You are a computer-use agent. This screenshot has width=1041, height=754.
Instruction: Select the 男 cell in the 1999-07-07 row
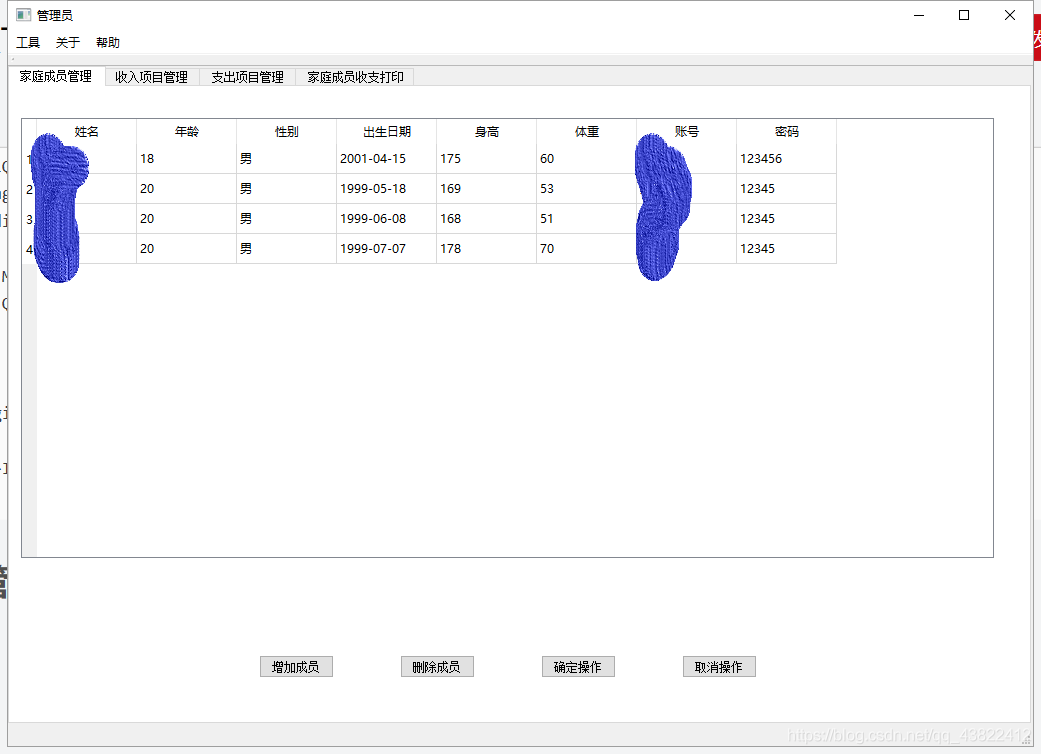click(287, 248)
